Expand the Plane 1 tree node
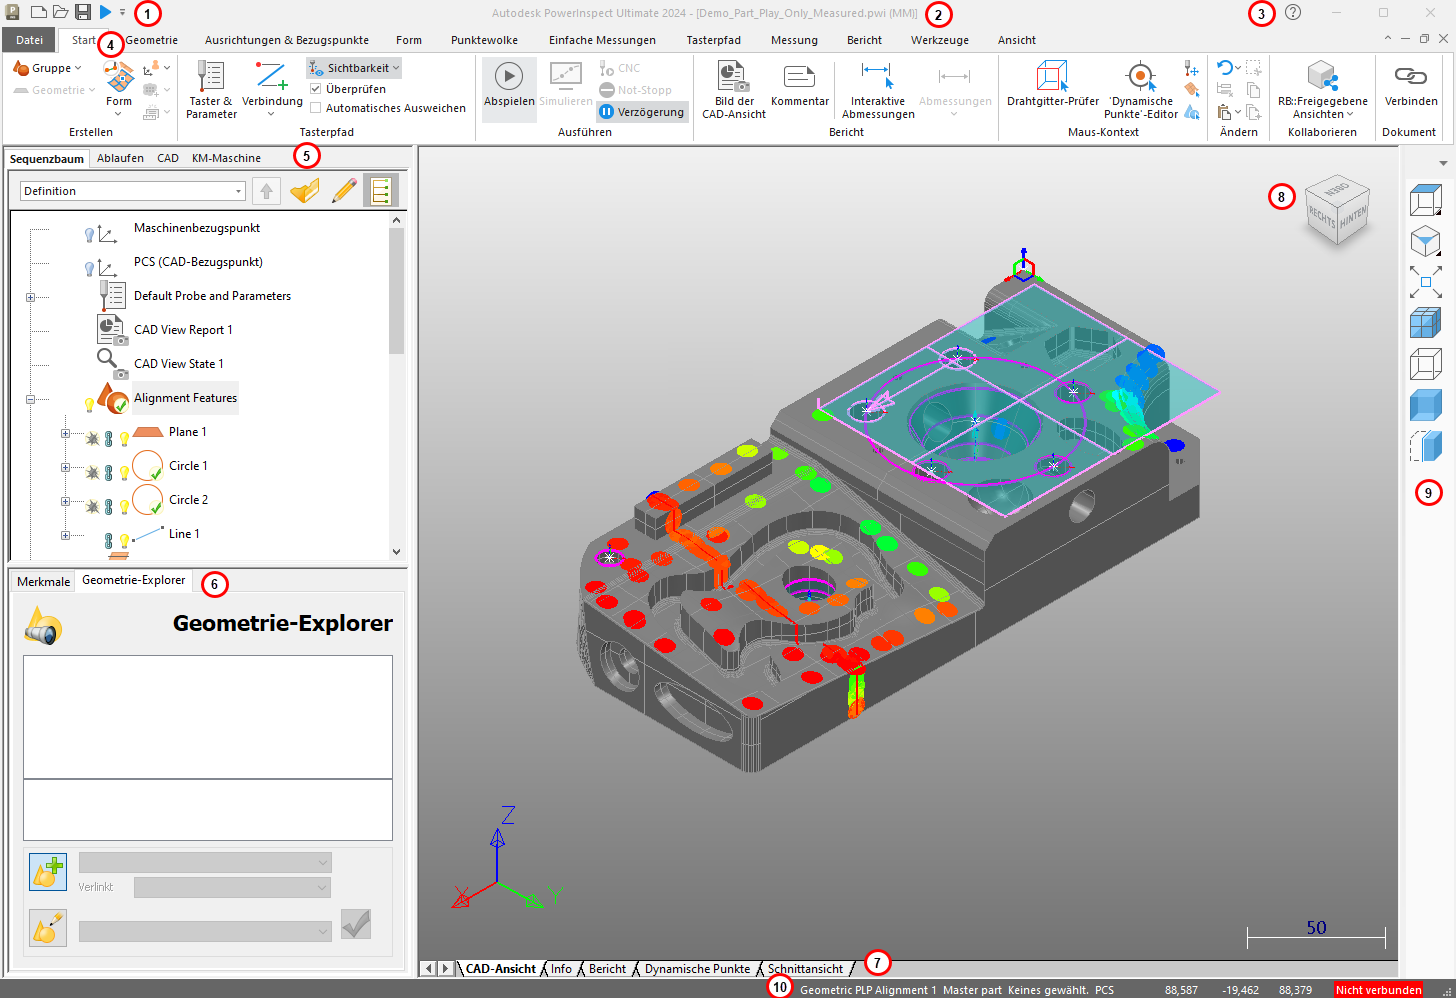1456x998 pixels. pos(65,433)
